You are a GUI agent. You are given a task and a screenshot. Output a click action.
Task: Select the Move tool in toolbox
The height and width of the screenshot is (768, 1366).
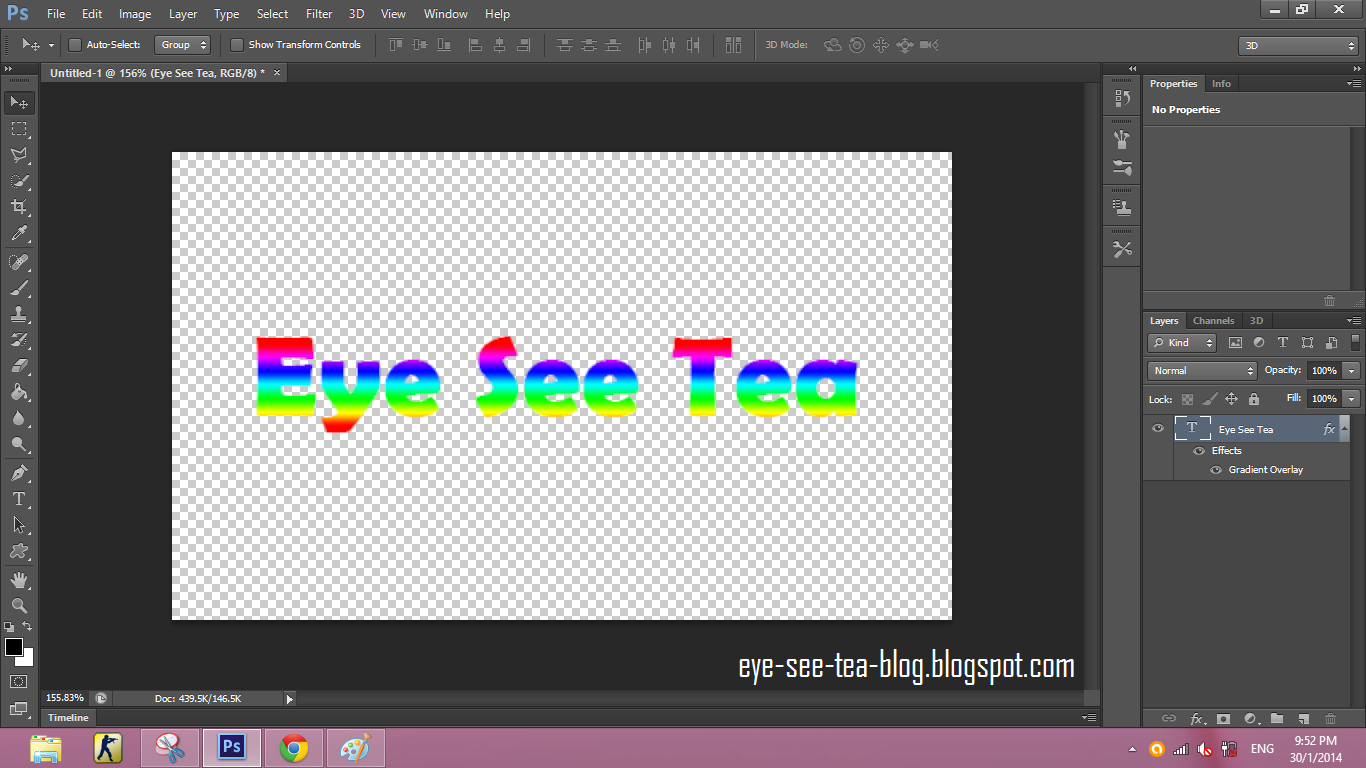[x=19, y=102]
